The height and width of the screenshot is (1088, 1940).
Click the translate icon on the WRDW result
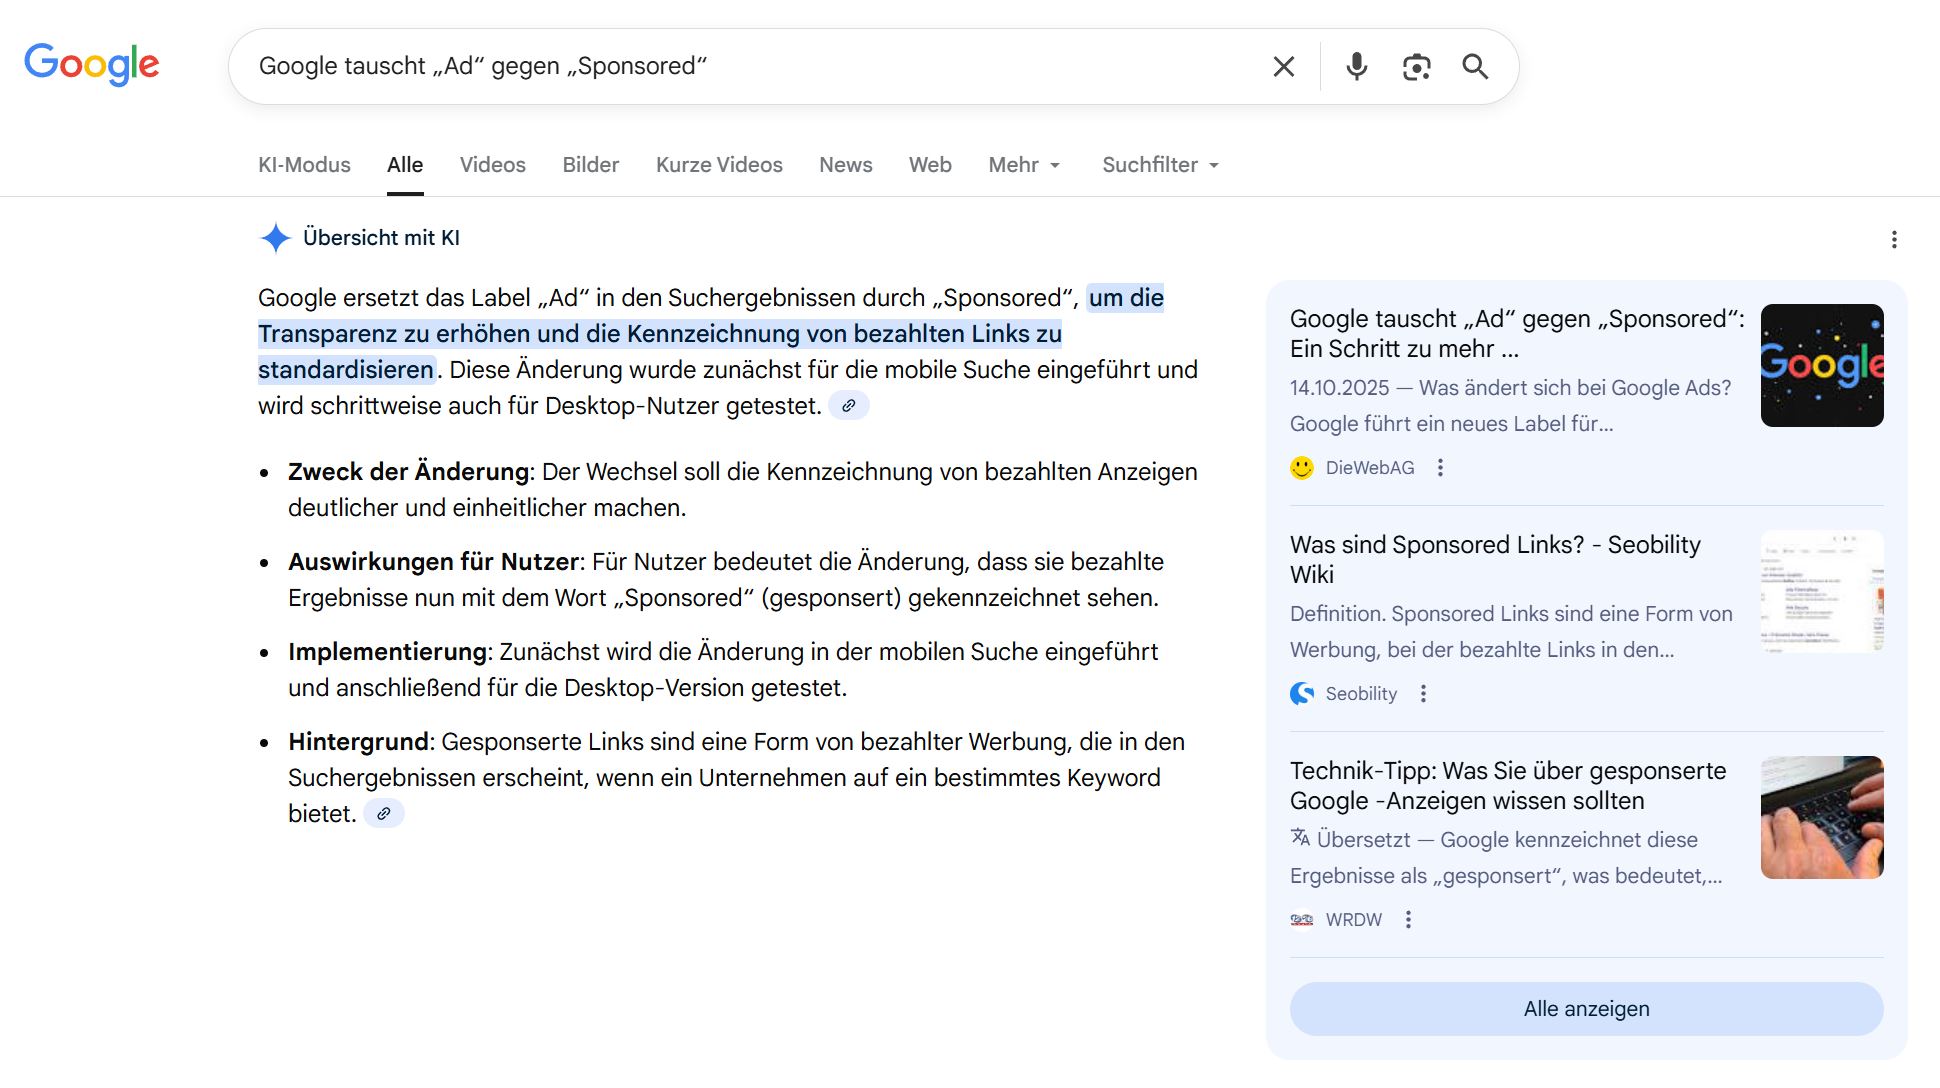[1300, 839]
